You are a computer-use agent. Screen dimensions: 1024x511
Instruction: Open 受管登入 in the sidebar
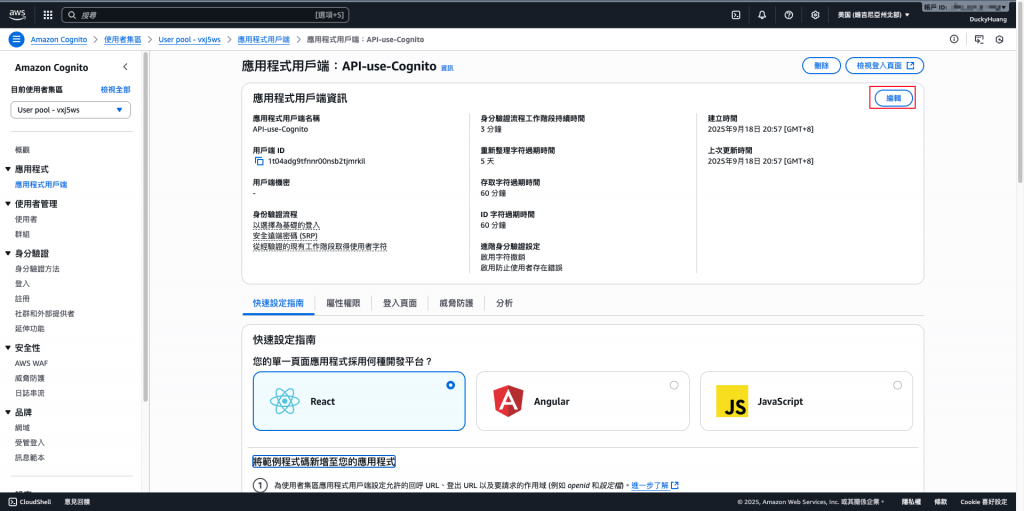(x=29, y=442)
